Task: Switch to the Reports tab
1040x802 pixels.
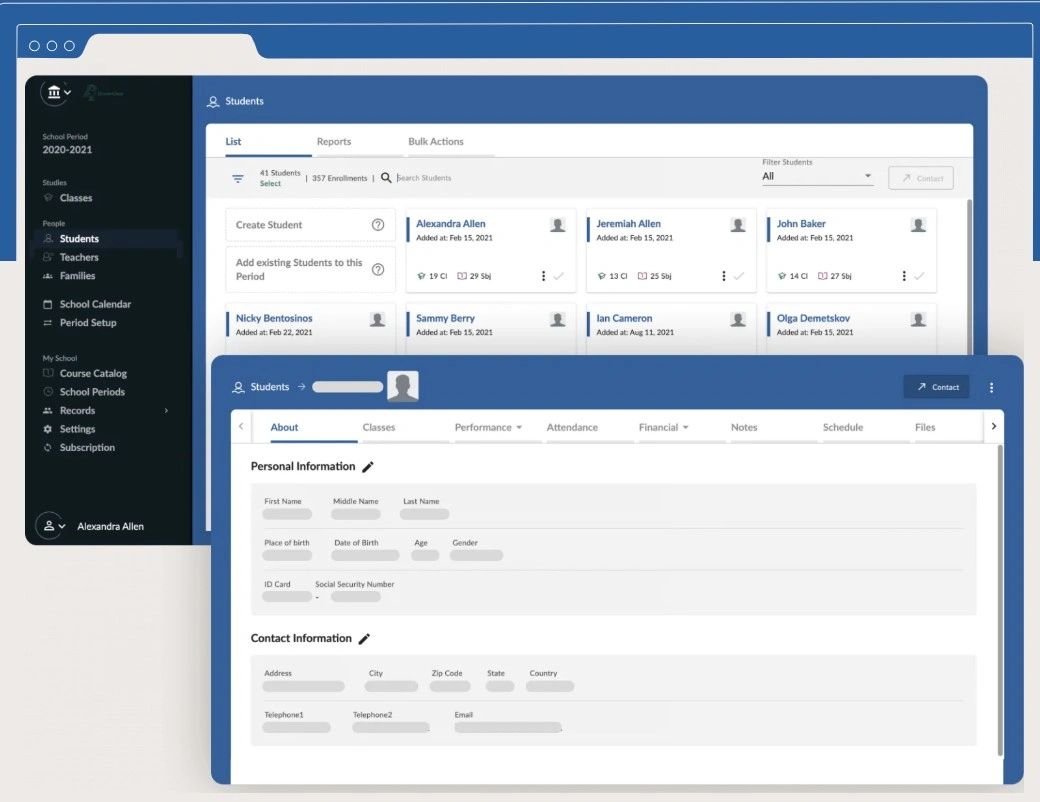Action: (x=334, y=142)
